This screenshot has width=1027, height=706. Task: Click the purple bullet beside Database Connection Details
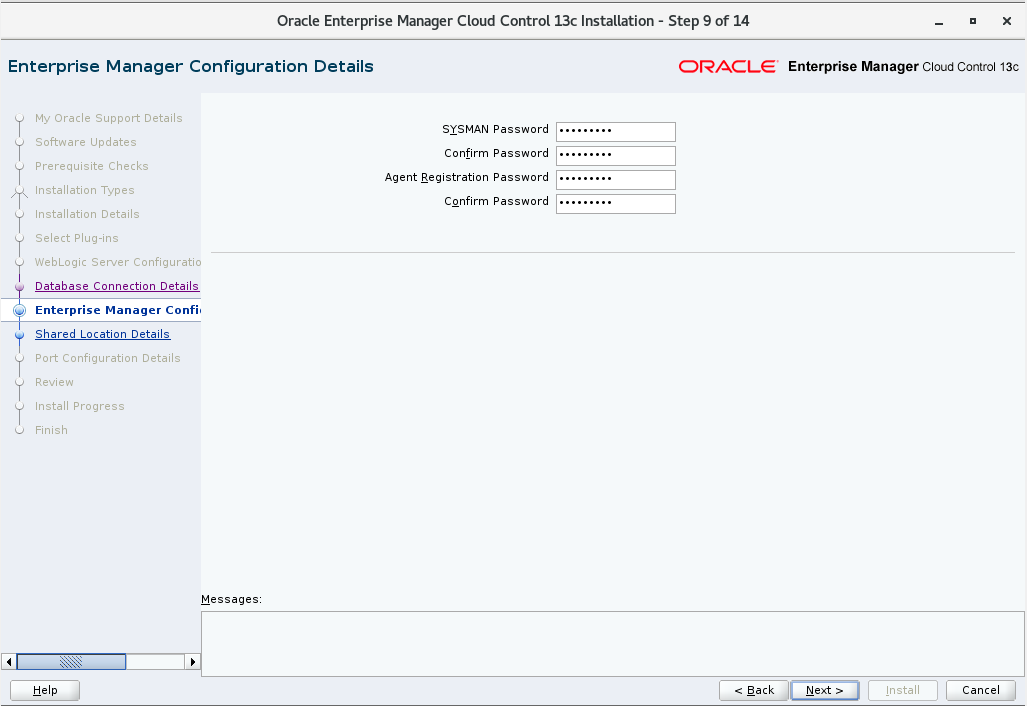coord(20,286)
